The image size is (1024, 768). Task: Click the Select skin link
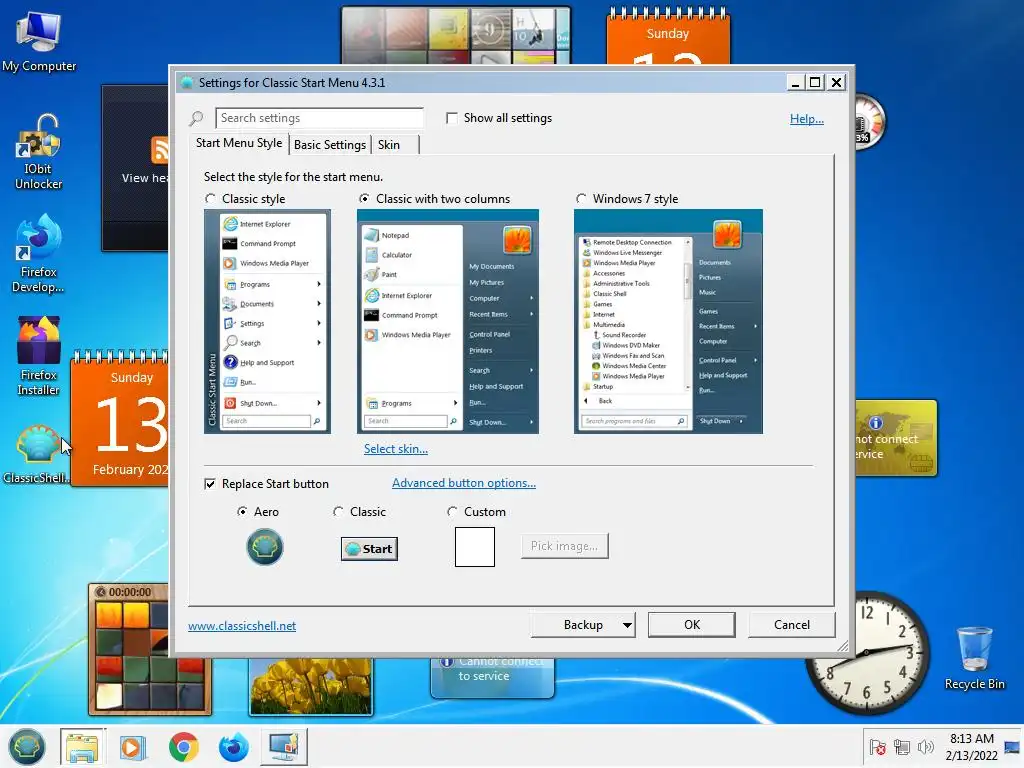[396, 449]
